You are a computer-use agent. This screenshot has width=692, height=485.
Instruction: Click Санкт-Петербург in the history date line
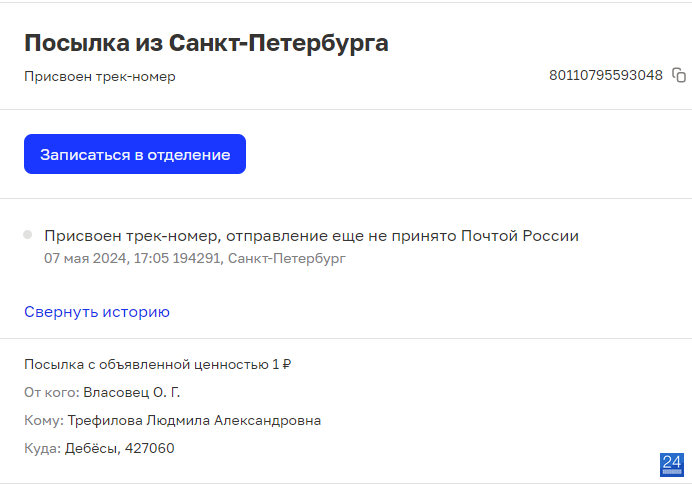[287, 258]
